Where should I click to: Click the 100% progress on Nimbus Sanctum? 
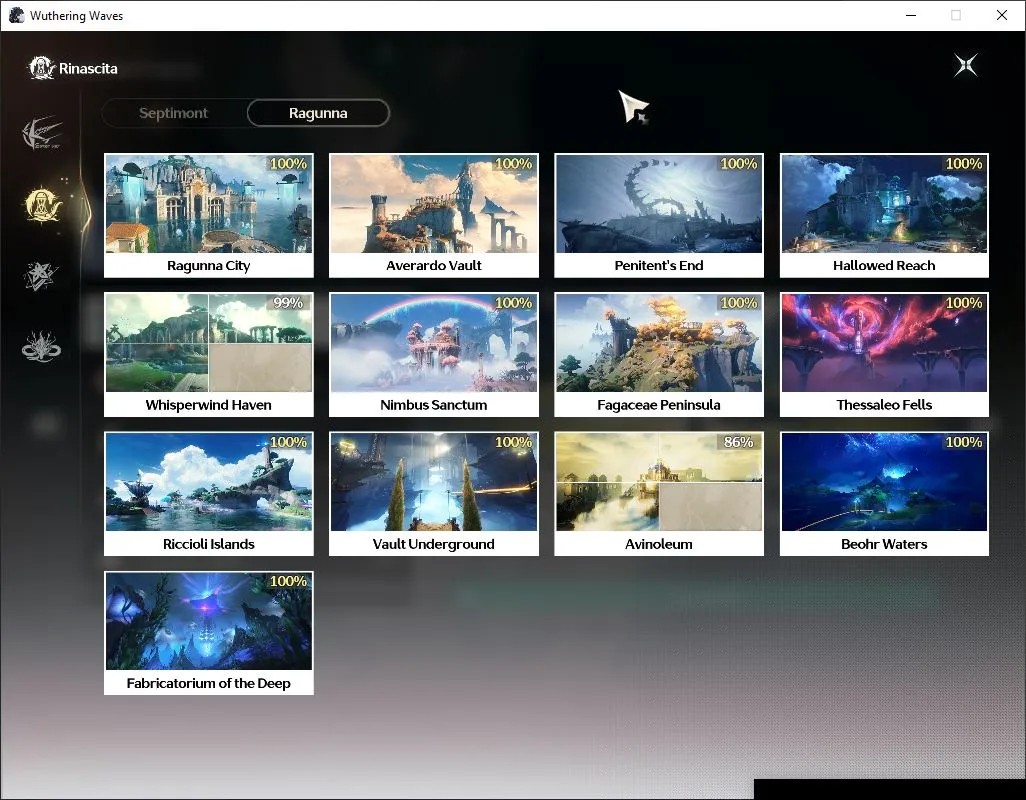click(514, 303)
